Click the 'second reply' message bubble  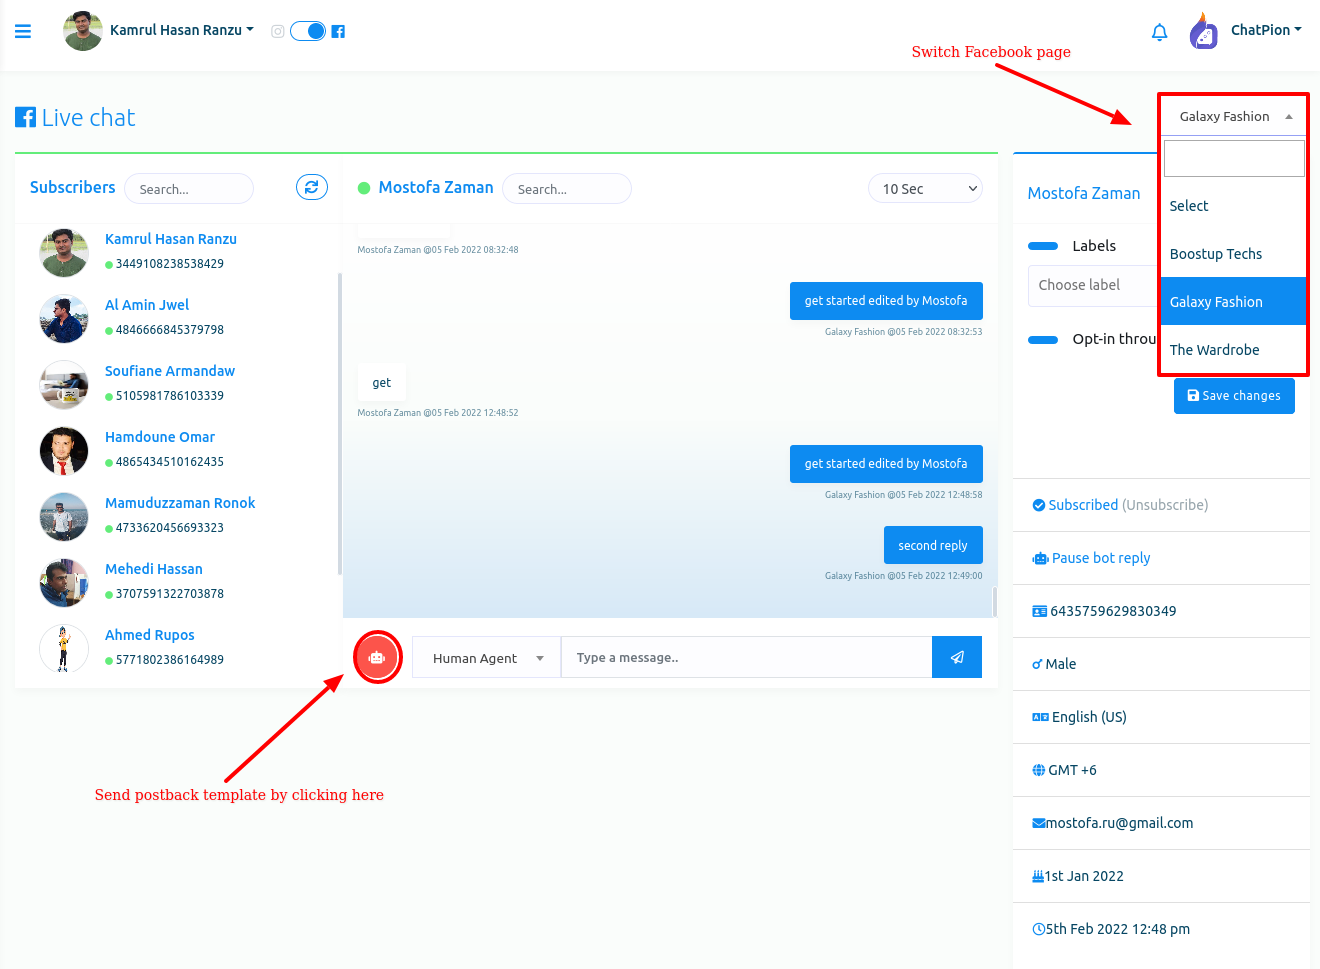[933, 545]
